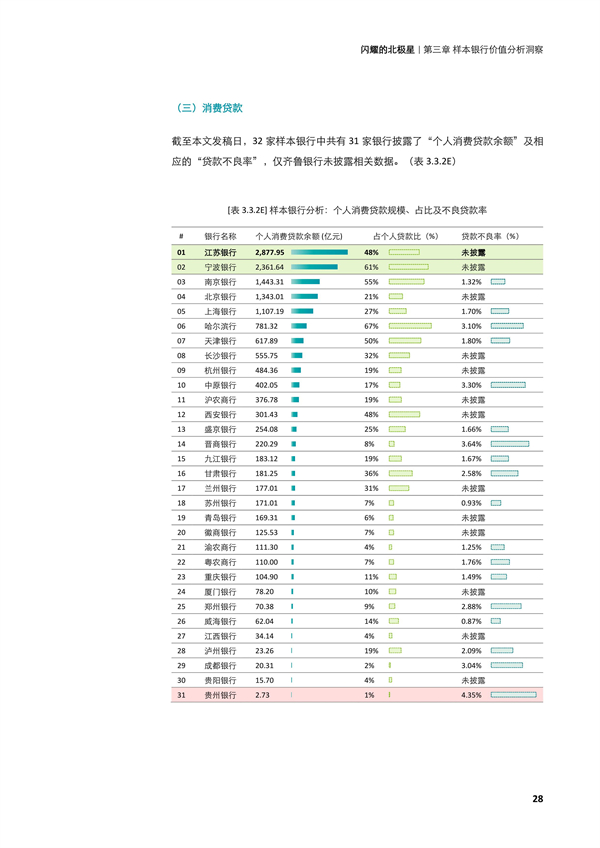Select the bad loan rate 1.66%
600x848 pixels.
[x=471, y=429]
